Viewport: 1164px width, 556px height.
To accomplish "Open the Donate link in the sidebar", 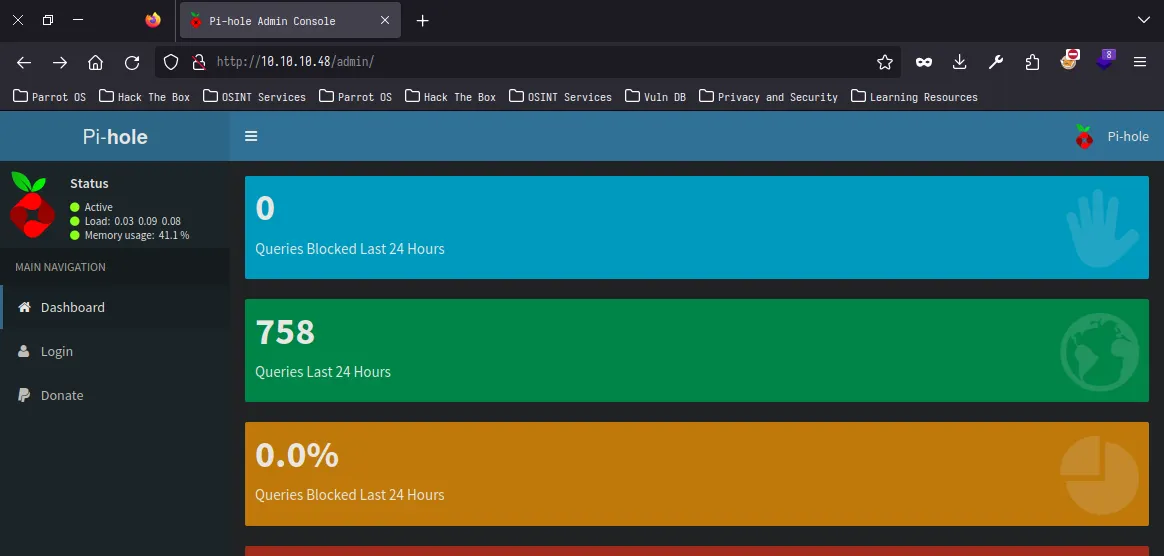I will pyautogui.click(x=61, y=395).
